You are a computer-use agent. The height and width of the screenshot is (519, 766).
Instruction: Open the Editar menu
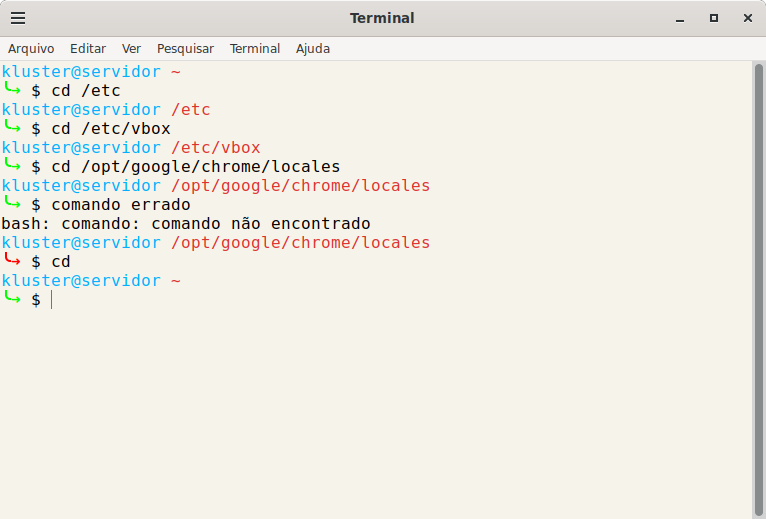click(88, 48)
